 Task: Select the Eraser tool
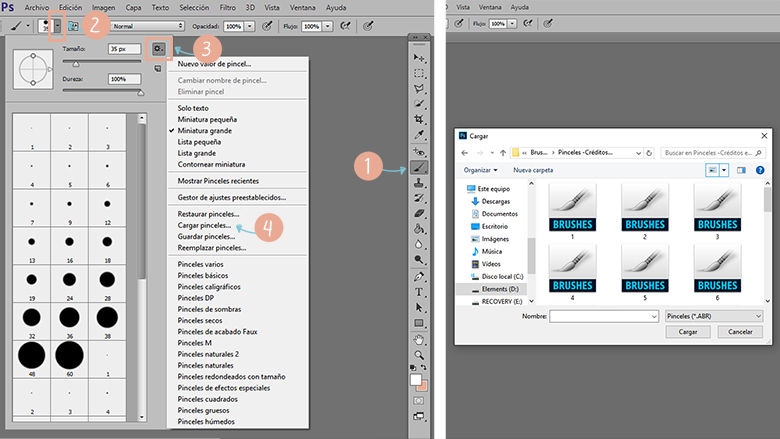click(x=419, y=214)
